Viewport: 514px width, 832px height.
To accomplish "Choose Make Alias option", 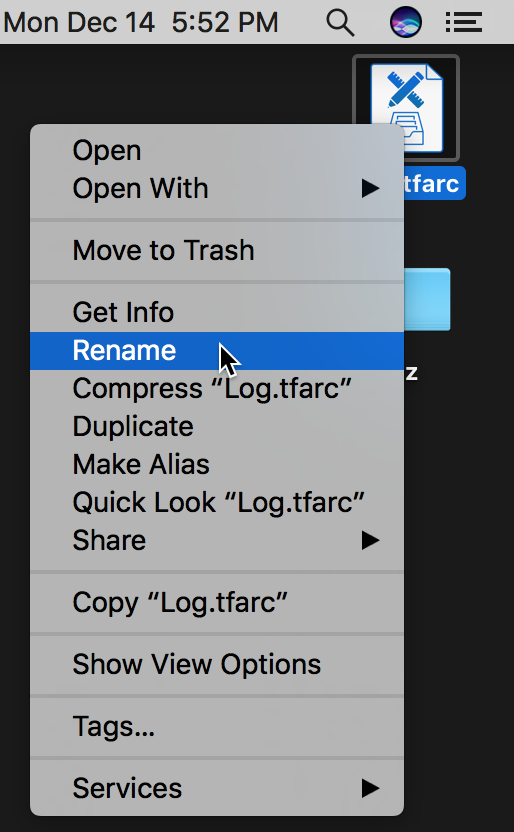I will [x=217, y=465].
